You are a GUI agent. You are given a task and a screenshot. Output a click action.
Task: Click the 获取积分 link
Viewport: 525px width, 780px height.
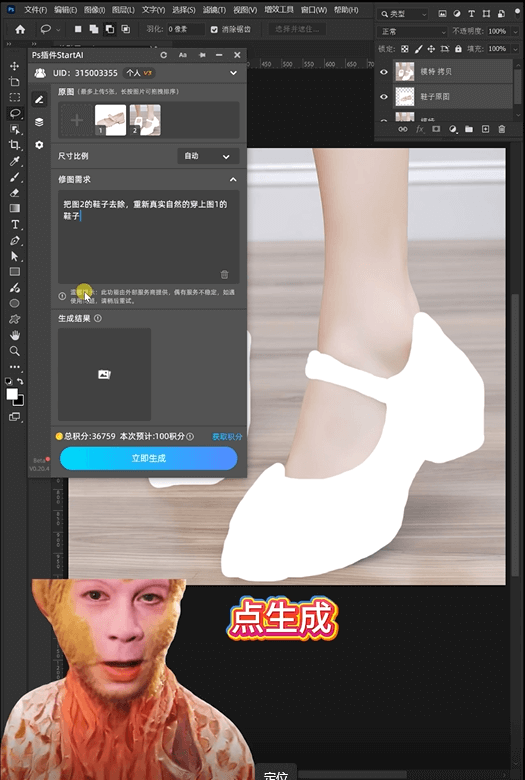[227, 437]
